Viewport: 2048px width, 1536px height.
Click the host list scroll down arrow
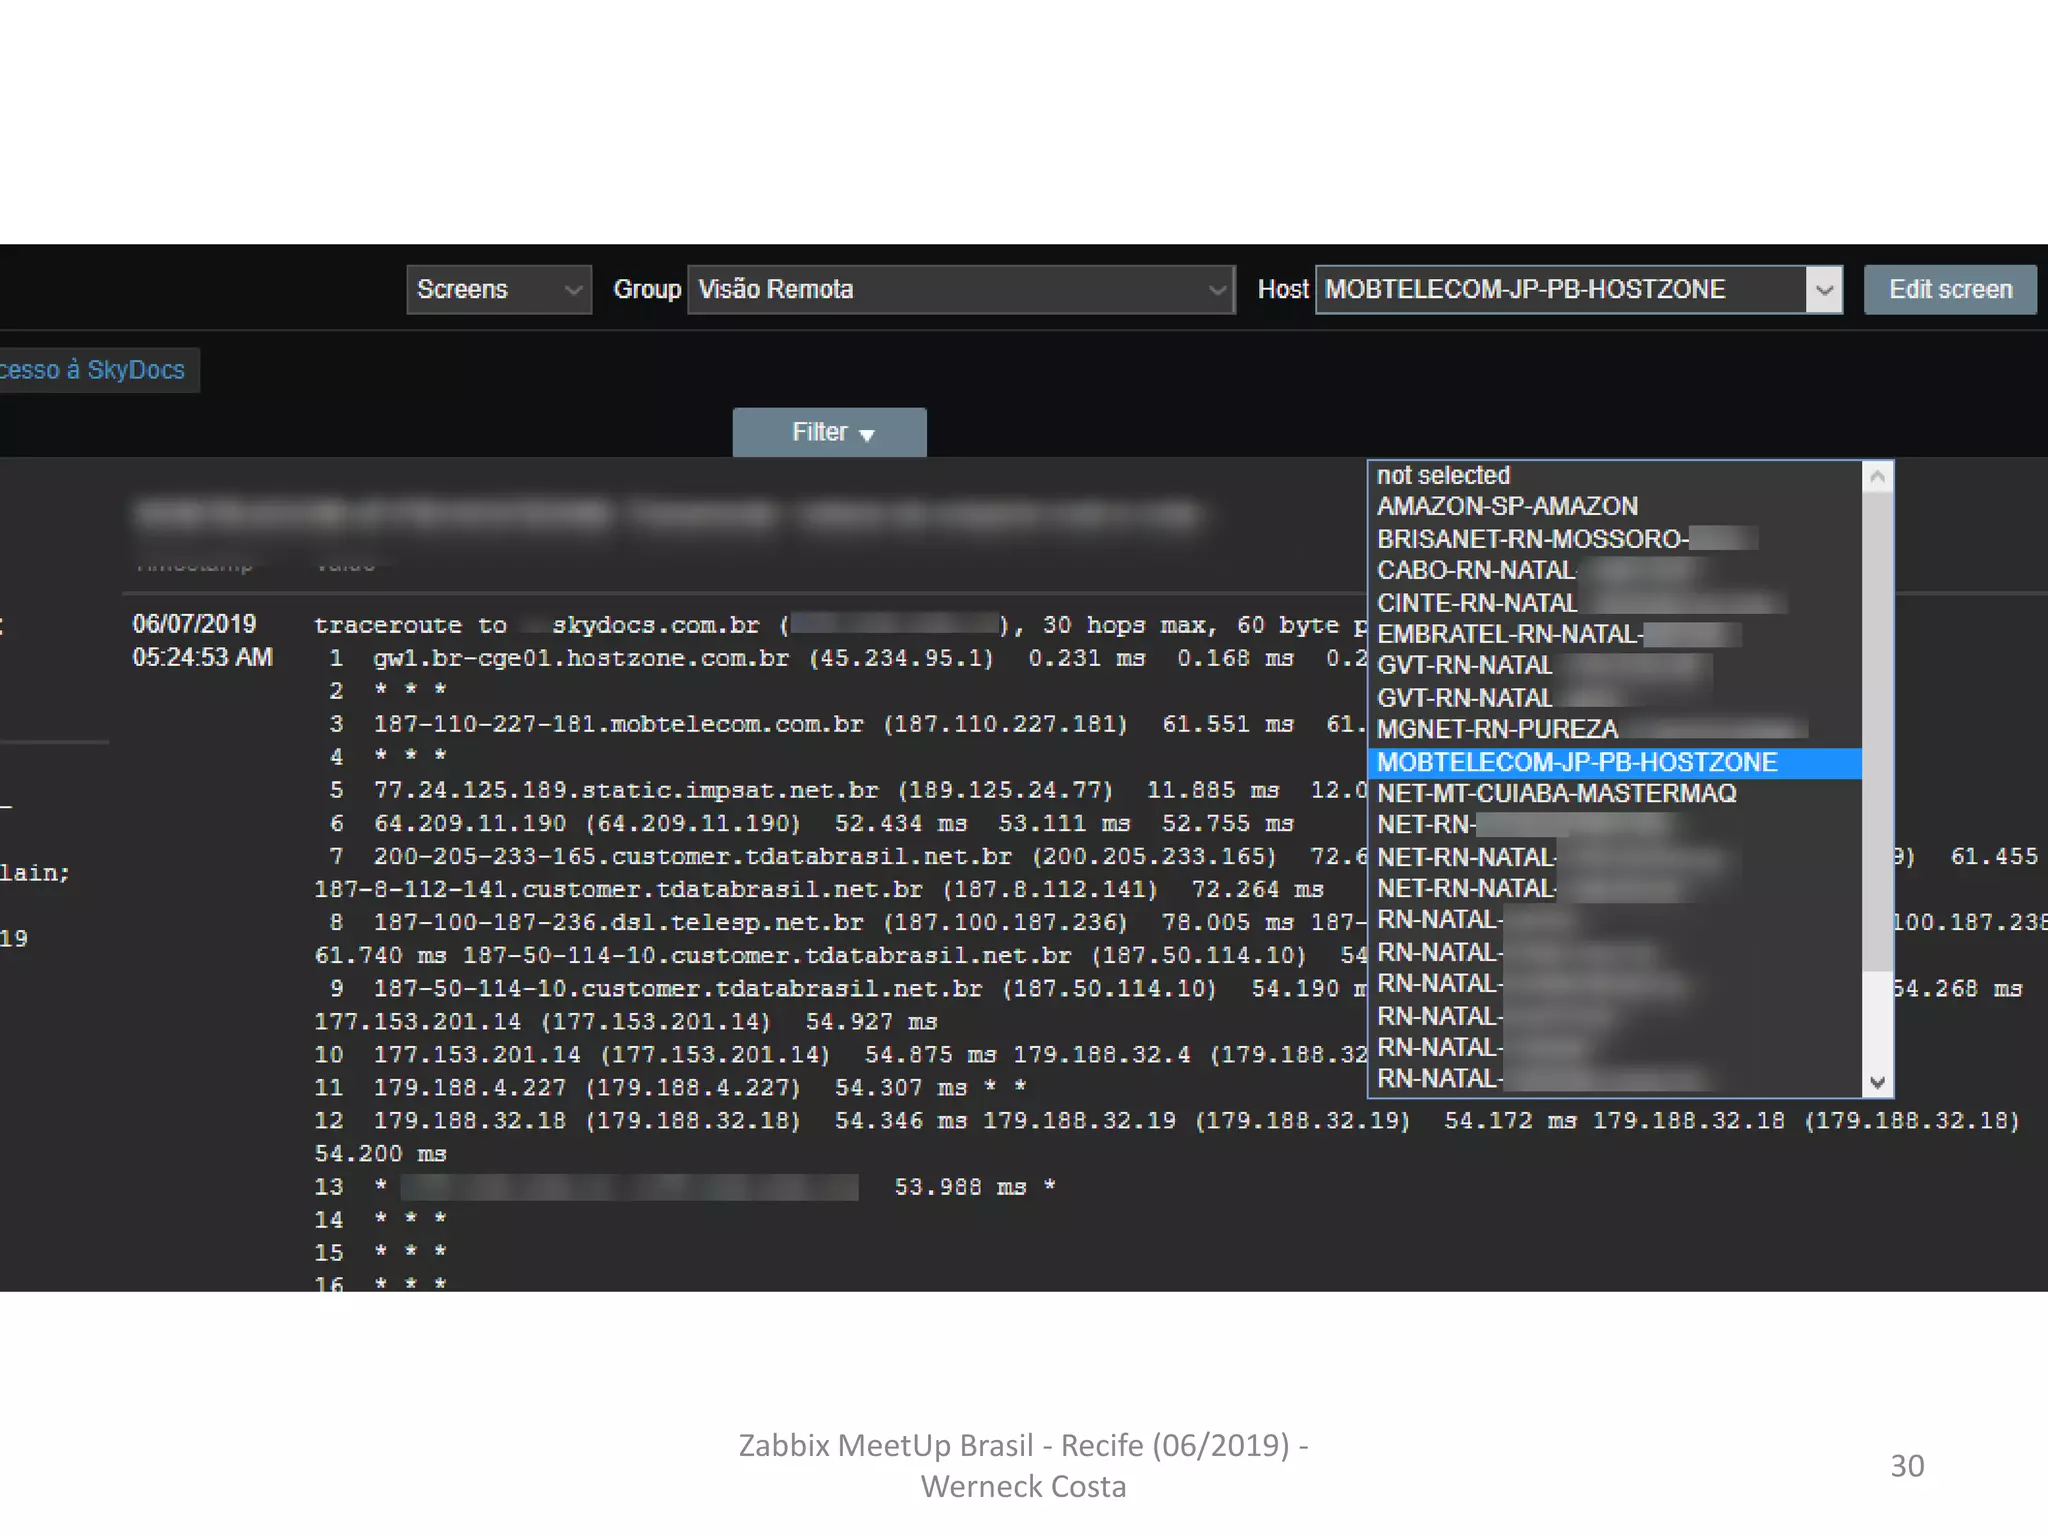pos(1877,1082)
